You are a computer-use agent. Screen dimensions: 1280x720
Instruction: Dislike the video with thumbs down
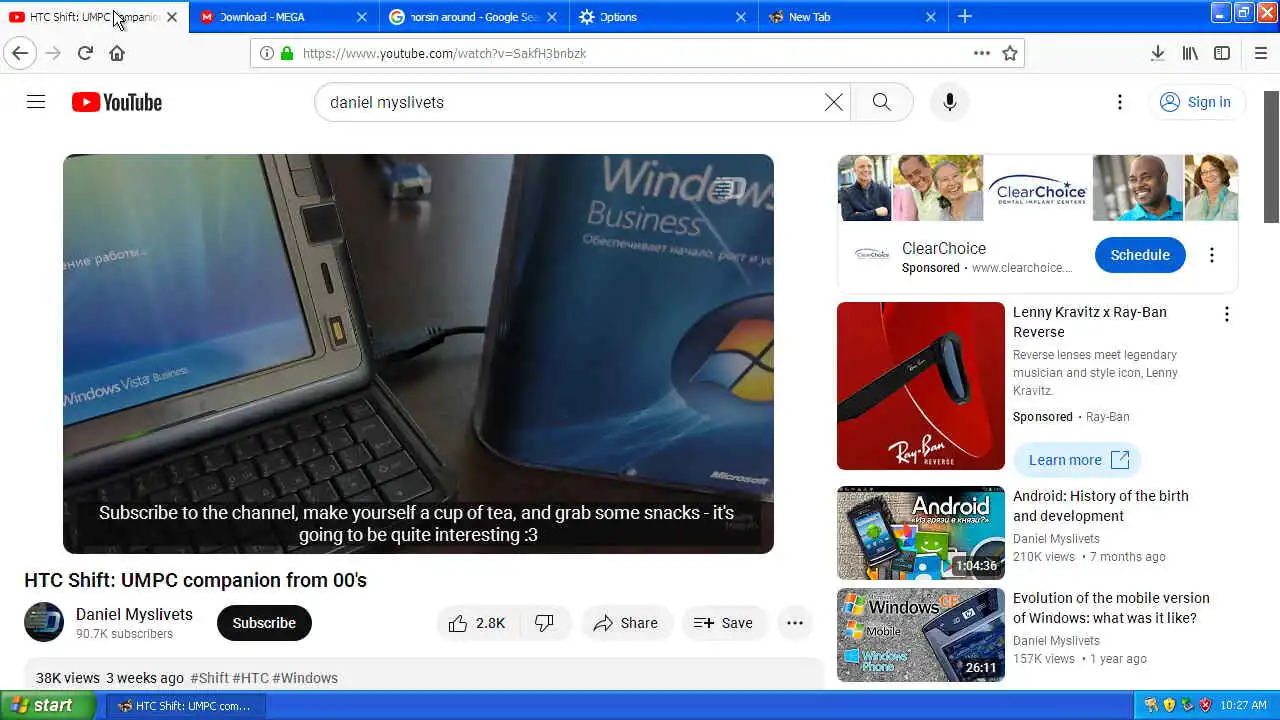coord(545,623)
